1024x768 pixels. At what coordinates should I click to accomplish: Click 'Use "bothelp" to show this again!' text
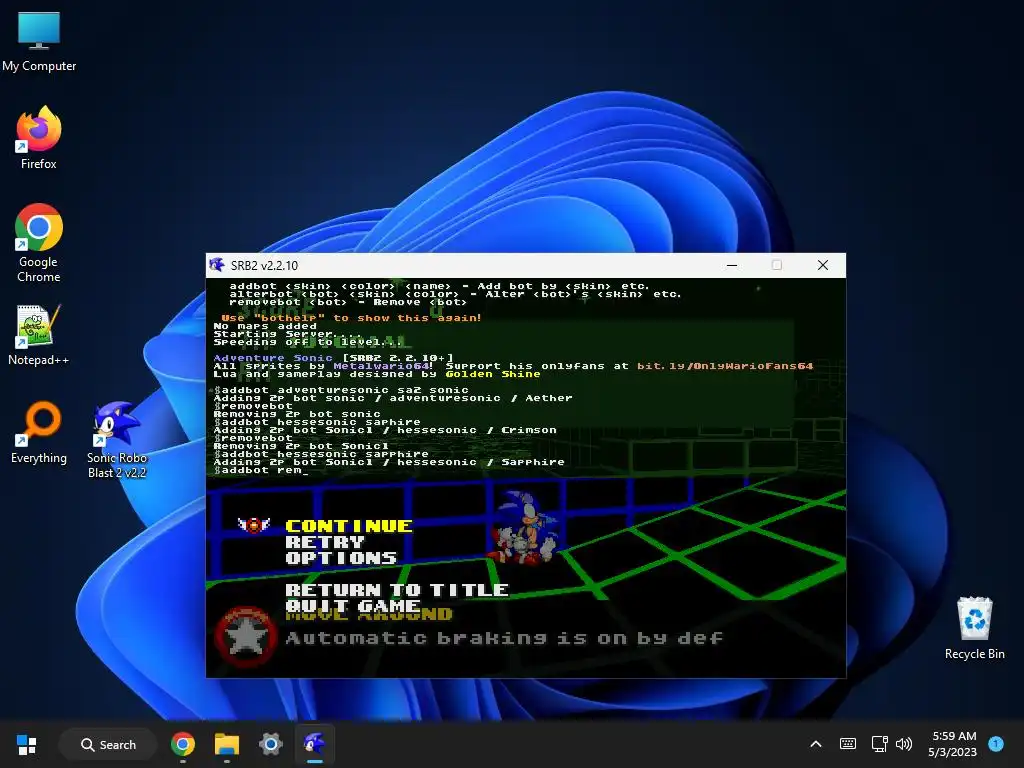pyautogui.click(x=351, y=318)
